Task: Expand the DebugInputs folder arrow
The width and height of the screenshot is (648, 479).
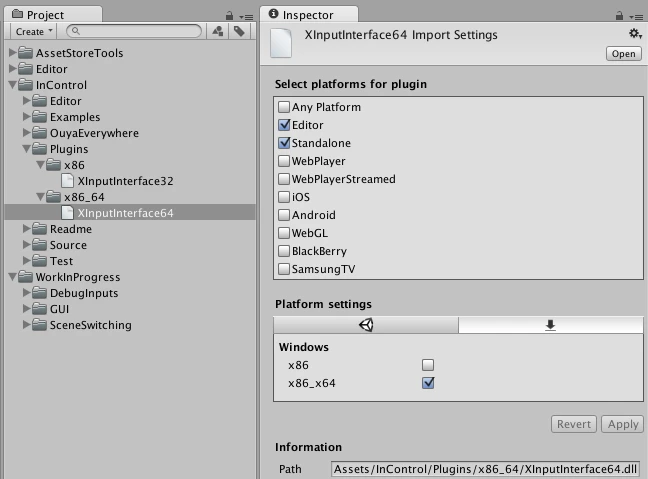Action: pos(26,293)
